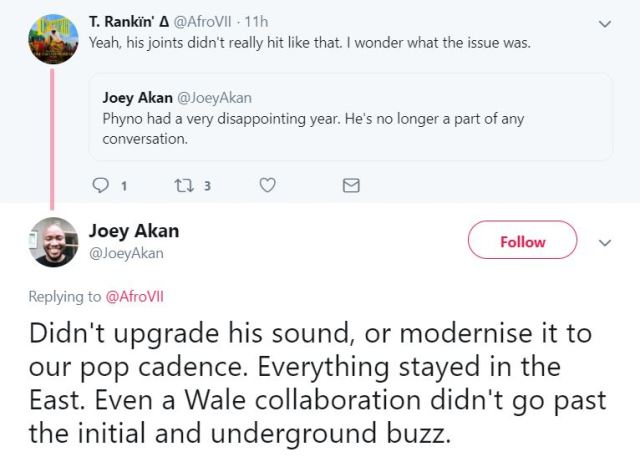Image resolution: width=640 pixels, height=462 pixels.
Task: Like T. Rankin's tweet with the heart
Action: [x=267, y=185]
